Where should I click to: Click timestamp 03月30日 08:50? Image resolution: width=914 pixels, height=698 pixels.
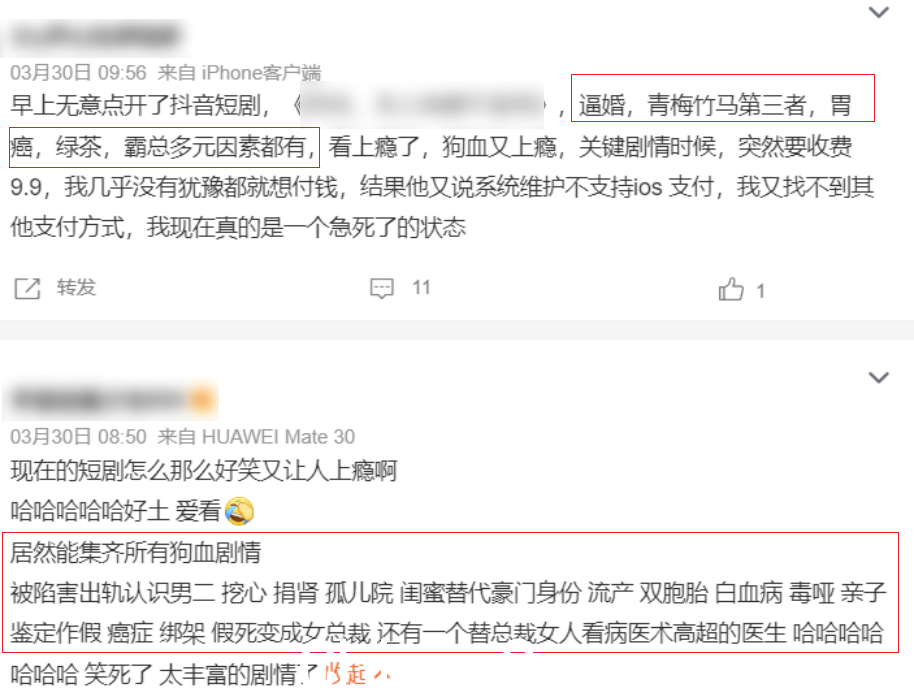[x=79, y=437]
